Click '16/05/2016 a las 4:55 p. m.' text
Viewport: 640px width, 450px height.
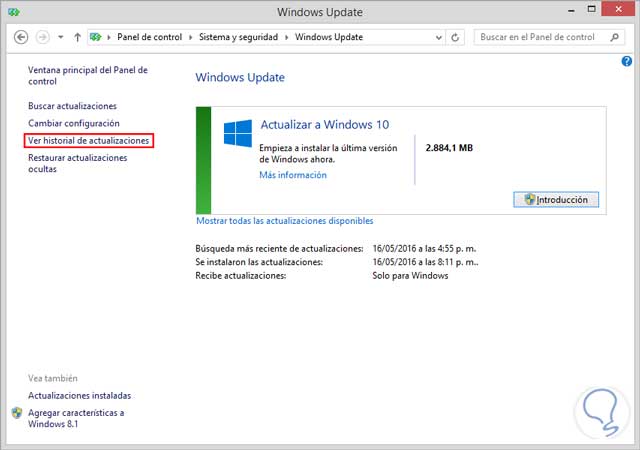[x=424, y=248]
